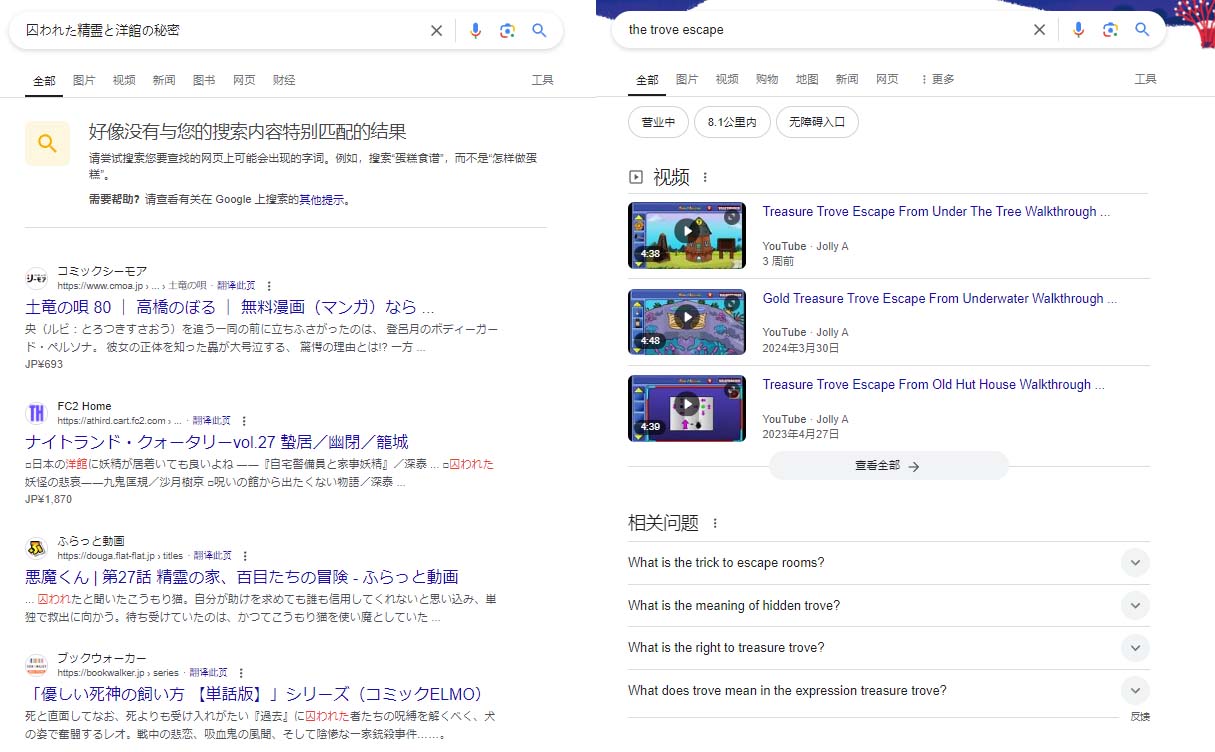Image resolution: width=1215 pixels, height=752 pixels.
Task: Play the Treasure Trove Escape Under The Tree video
Action: pyautogui.click(x=686, y=235)
